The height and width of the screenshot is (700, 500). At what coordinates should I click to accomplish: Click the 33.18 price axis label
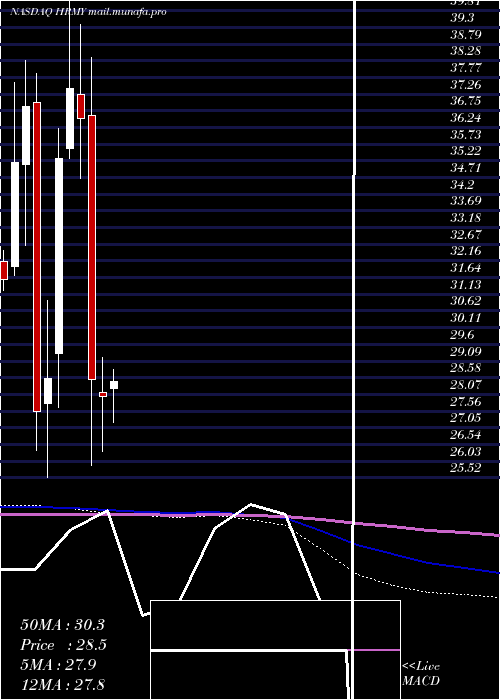pyautogui.click(x=466, y=218)
